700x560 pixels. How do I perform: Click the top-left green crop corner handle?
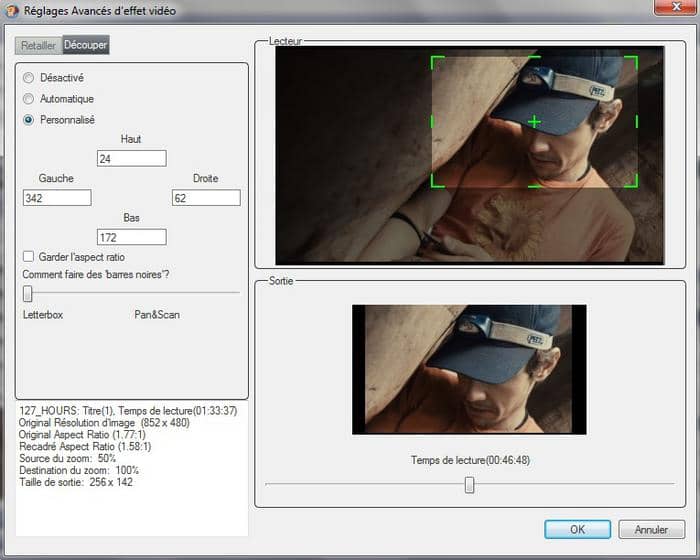[437, 62]
